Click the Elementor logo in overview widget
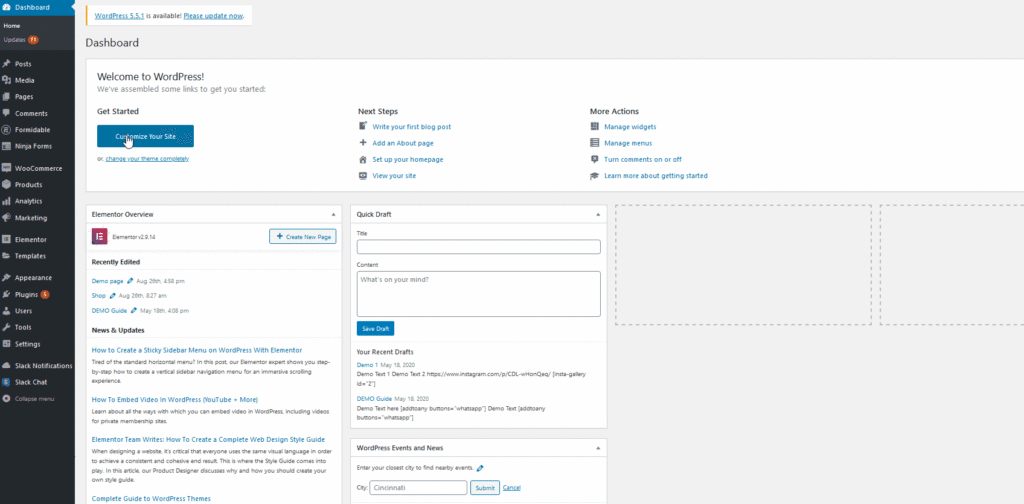1024x504 pixels. 99,237
